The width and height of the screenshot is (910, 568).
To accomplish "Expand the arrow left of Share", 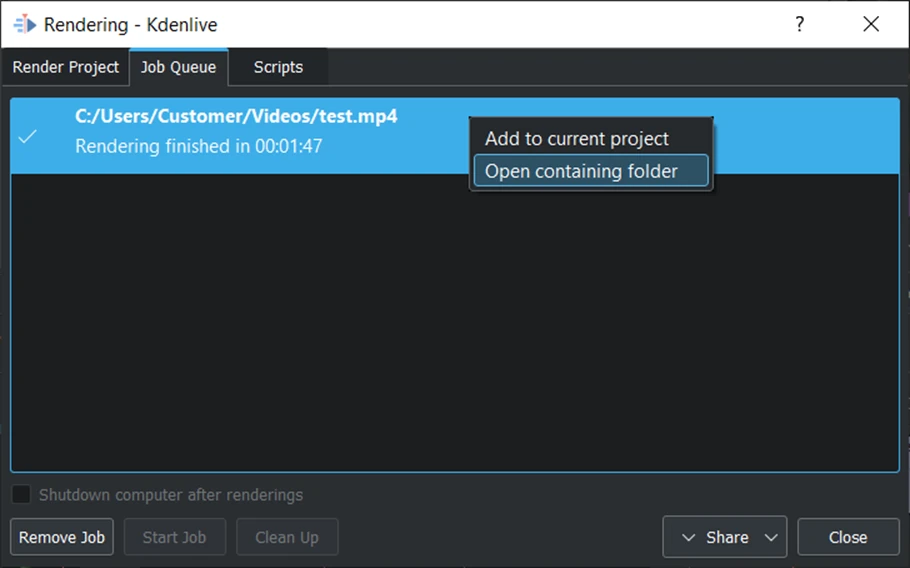I will (688, 537).
